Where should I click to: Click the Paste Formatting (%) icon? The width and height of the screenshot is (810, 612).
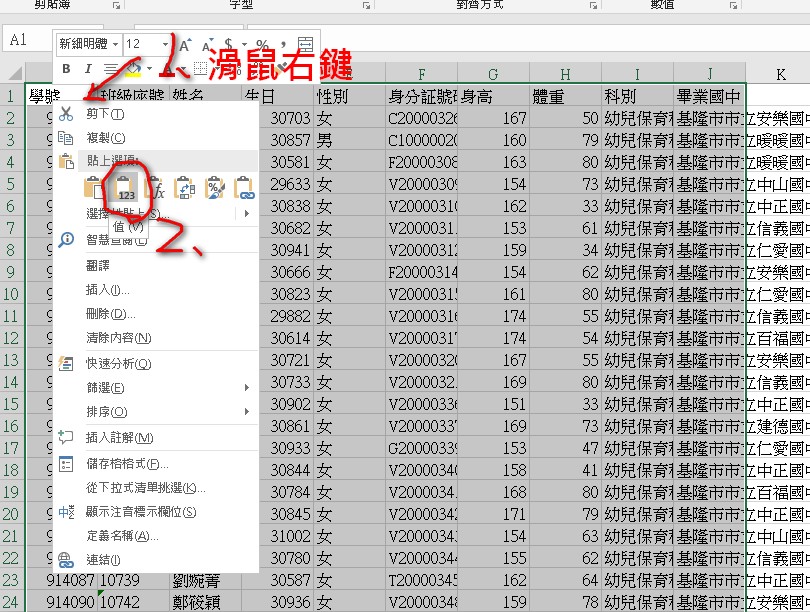coord(214,188)
